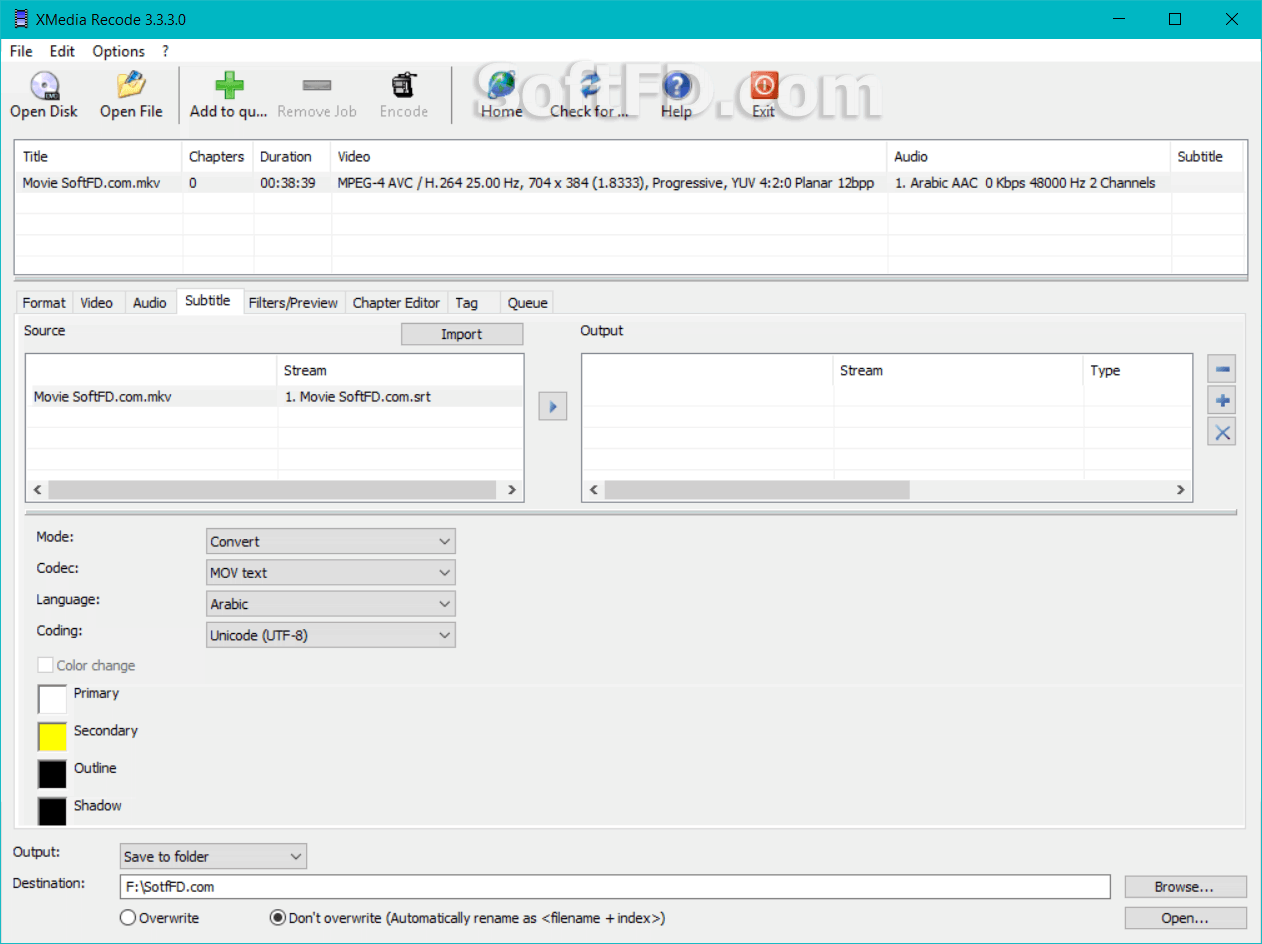Select the Subtitle tab

pyautogui.click(x=209, y=301)
